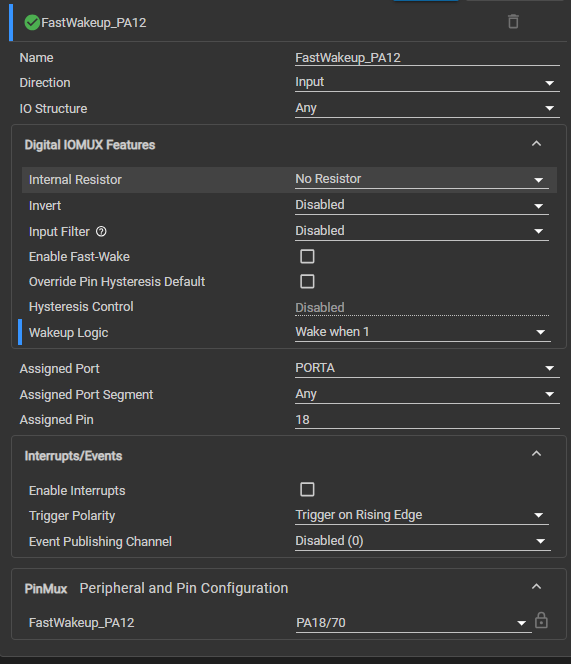
Task: Open the Direction dropdown
Action: click(x=427, y=83)
